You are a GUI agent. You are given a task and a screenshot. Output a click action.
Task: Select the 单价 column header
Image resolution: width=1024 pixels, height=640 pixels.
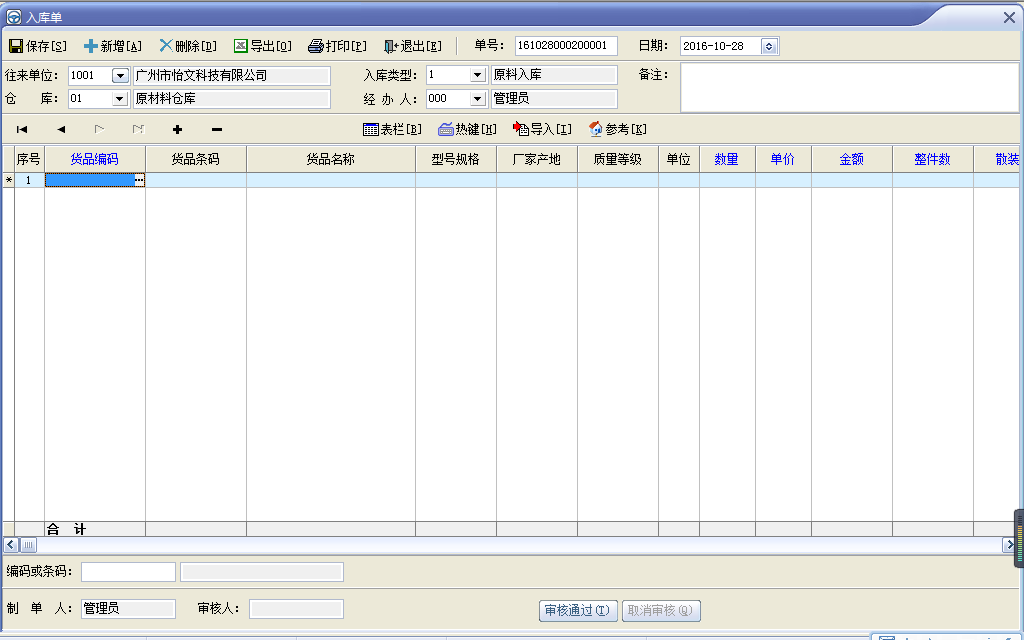click(x=783, y=159)
